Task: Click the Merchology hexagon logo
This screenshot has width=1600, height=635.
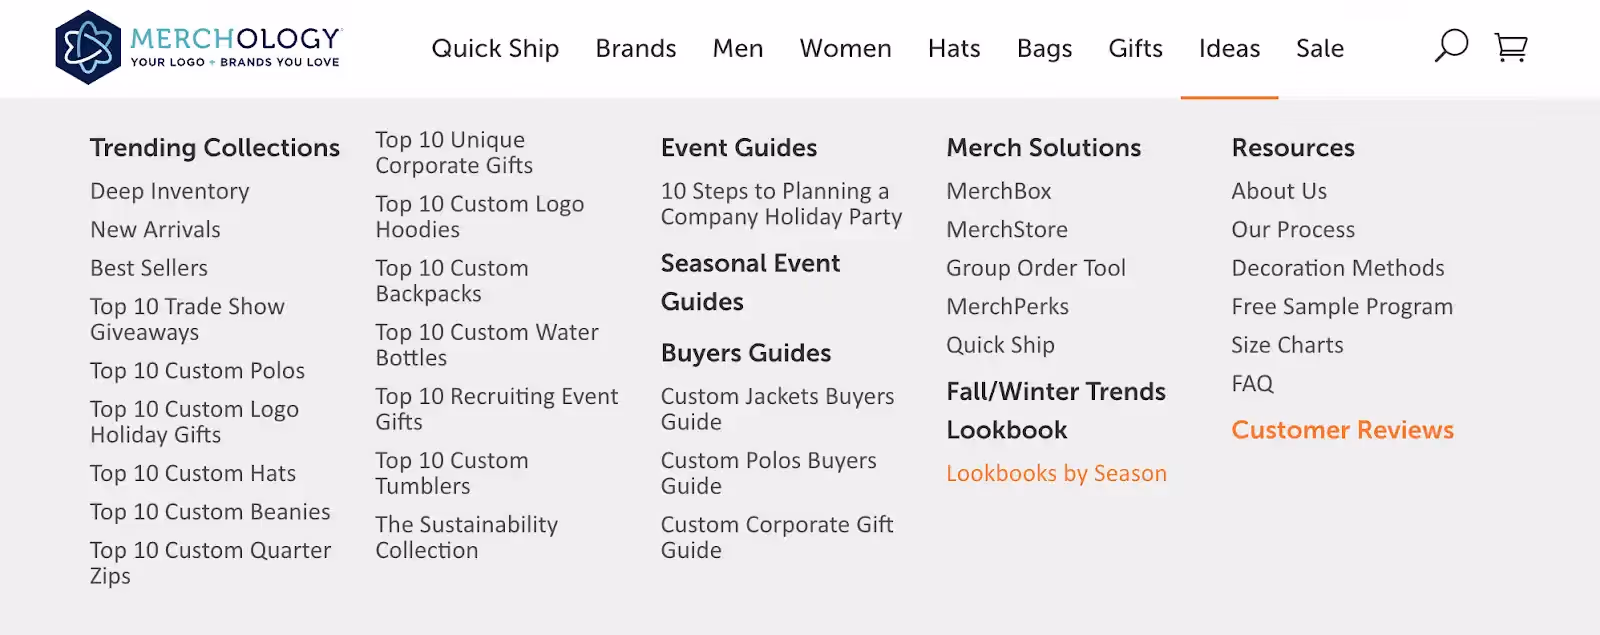Action: pos(89,46)
